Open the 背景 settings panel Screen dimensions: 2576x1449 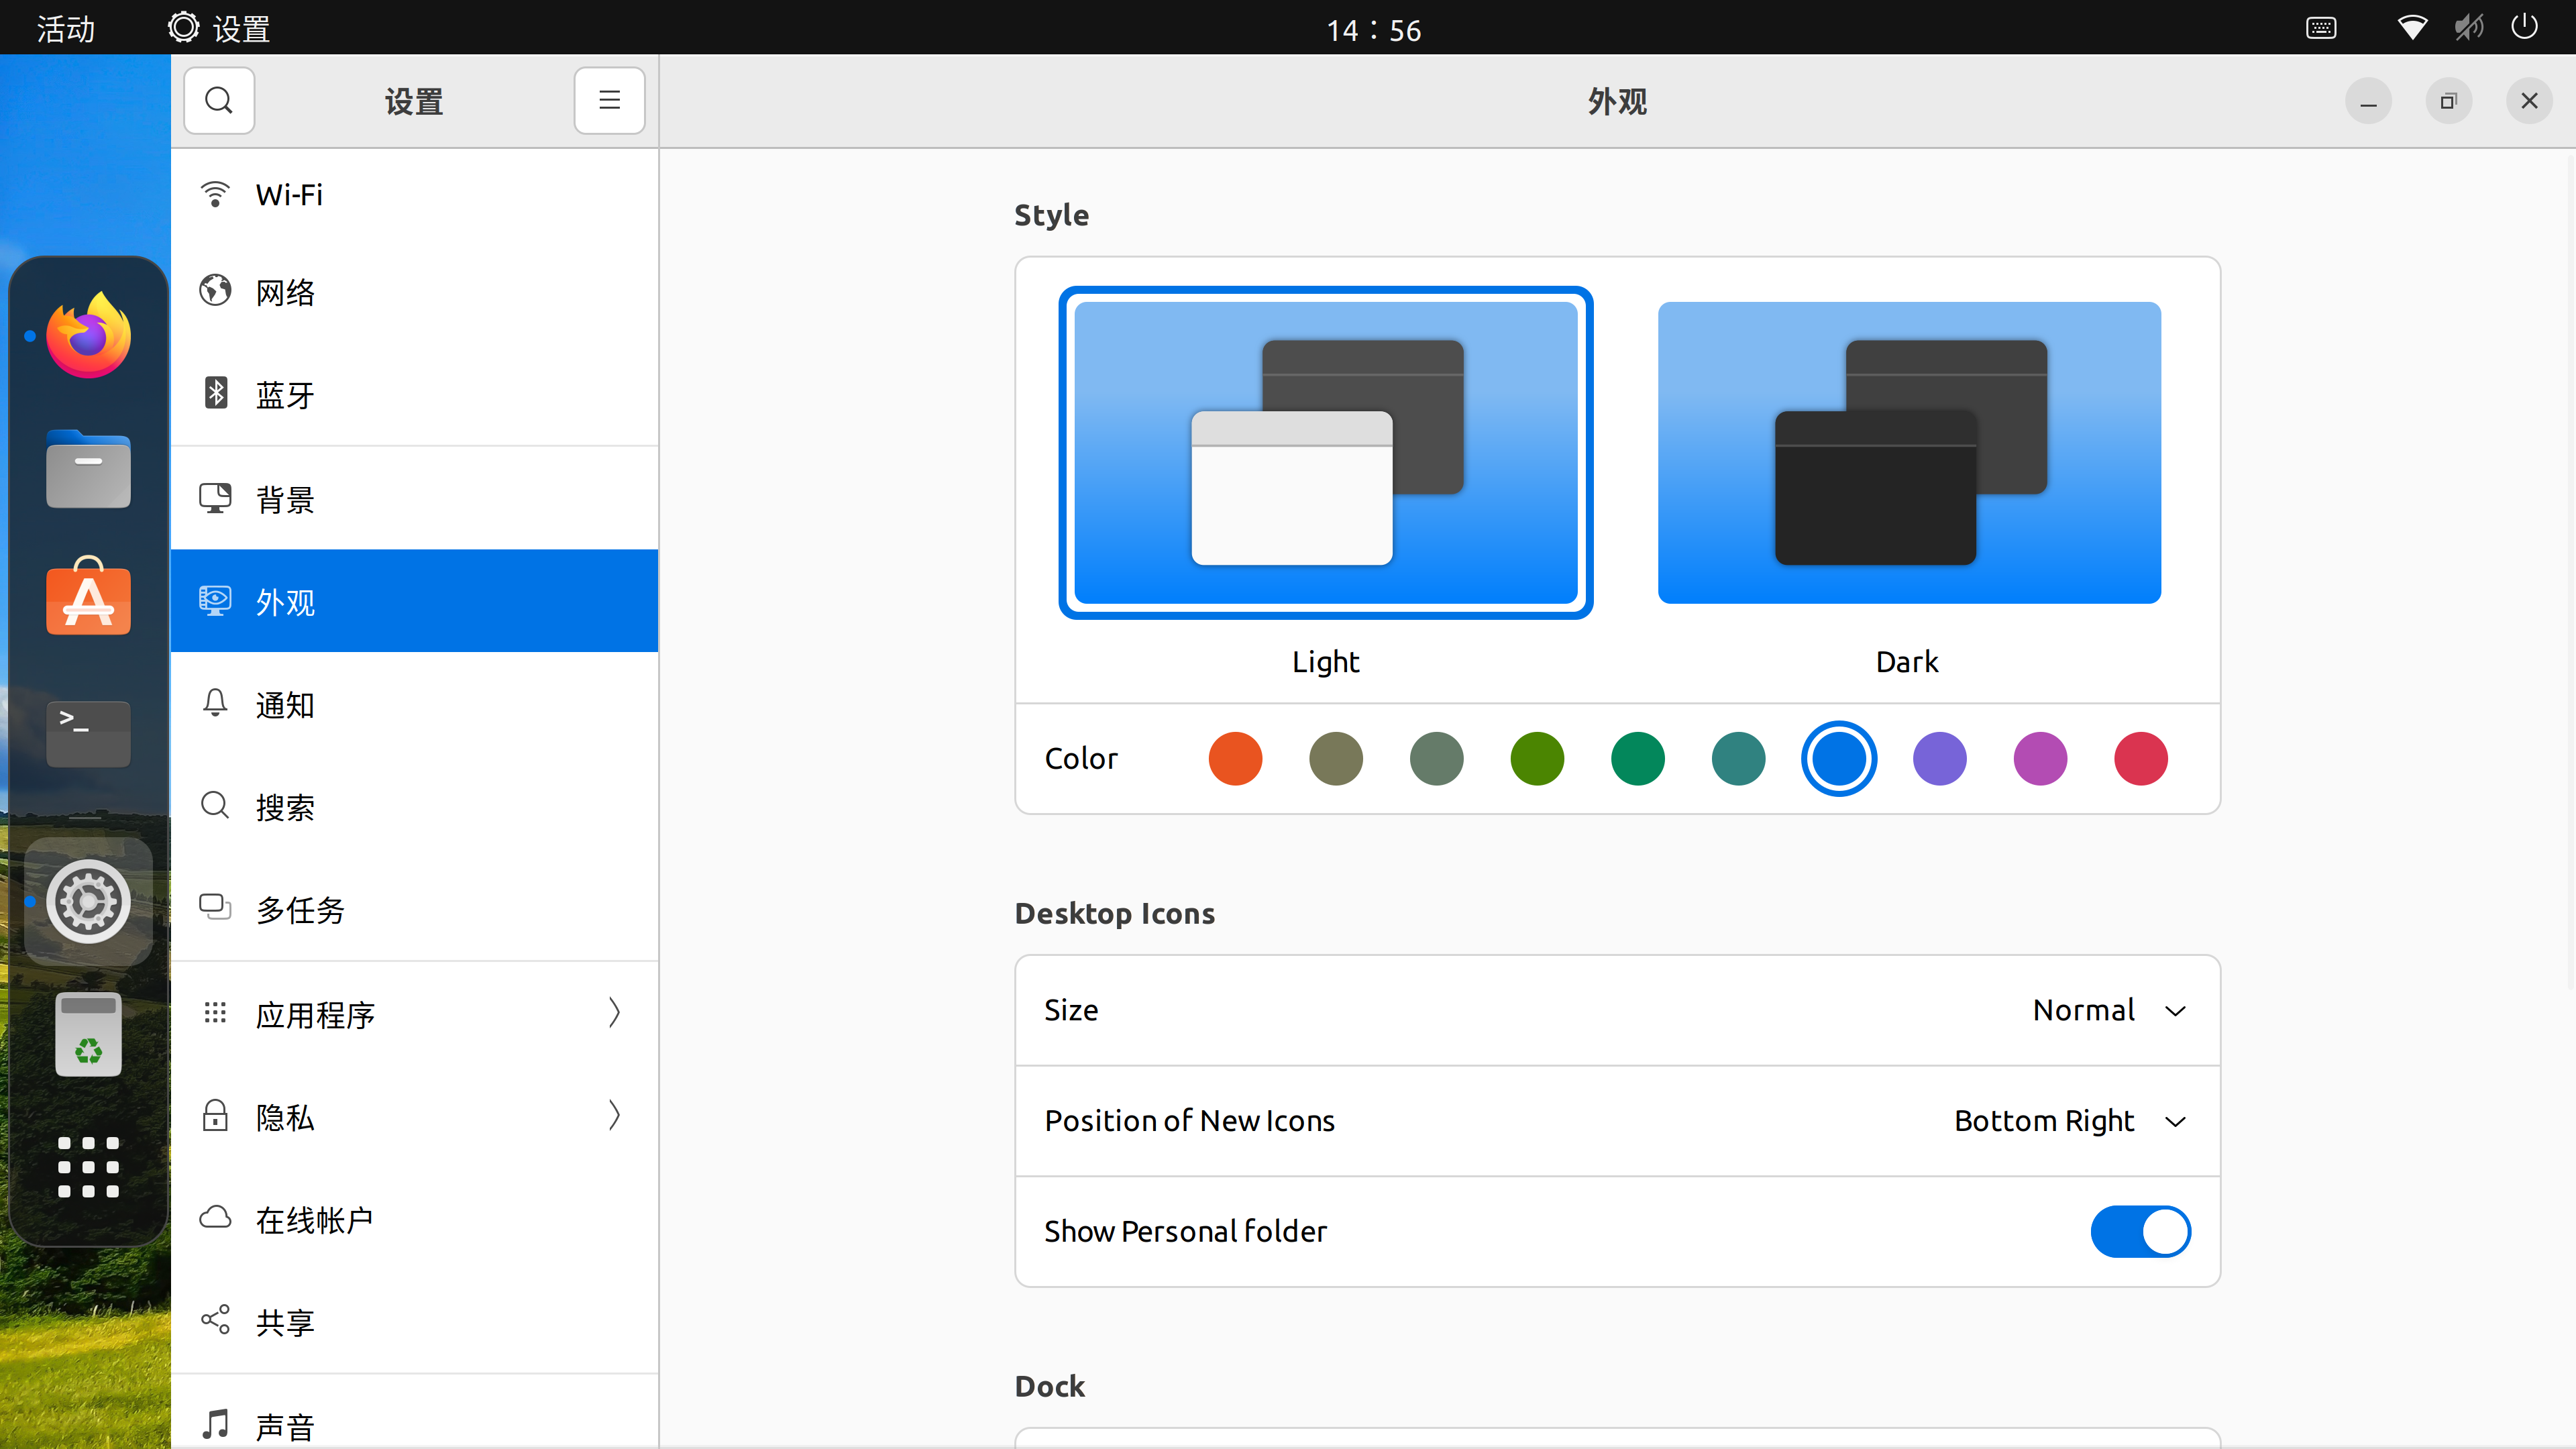pos(414,498)
